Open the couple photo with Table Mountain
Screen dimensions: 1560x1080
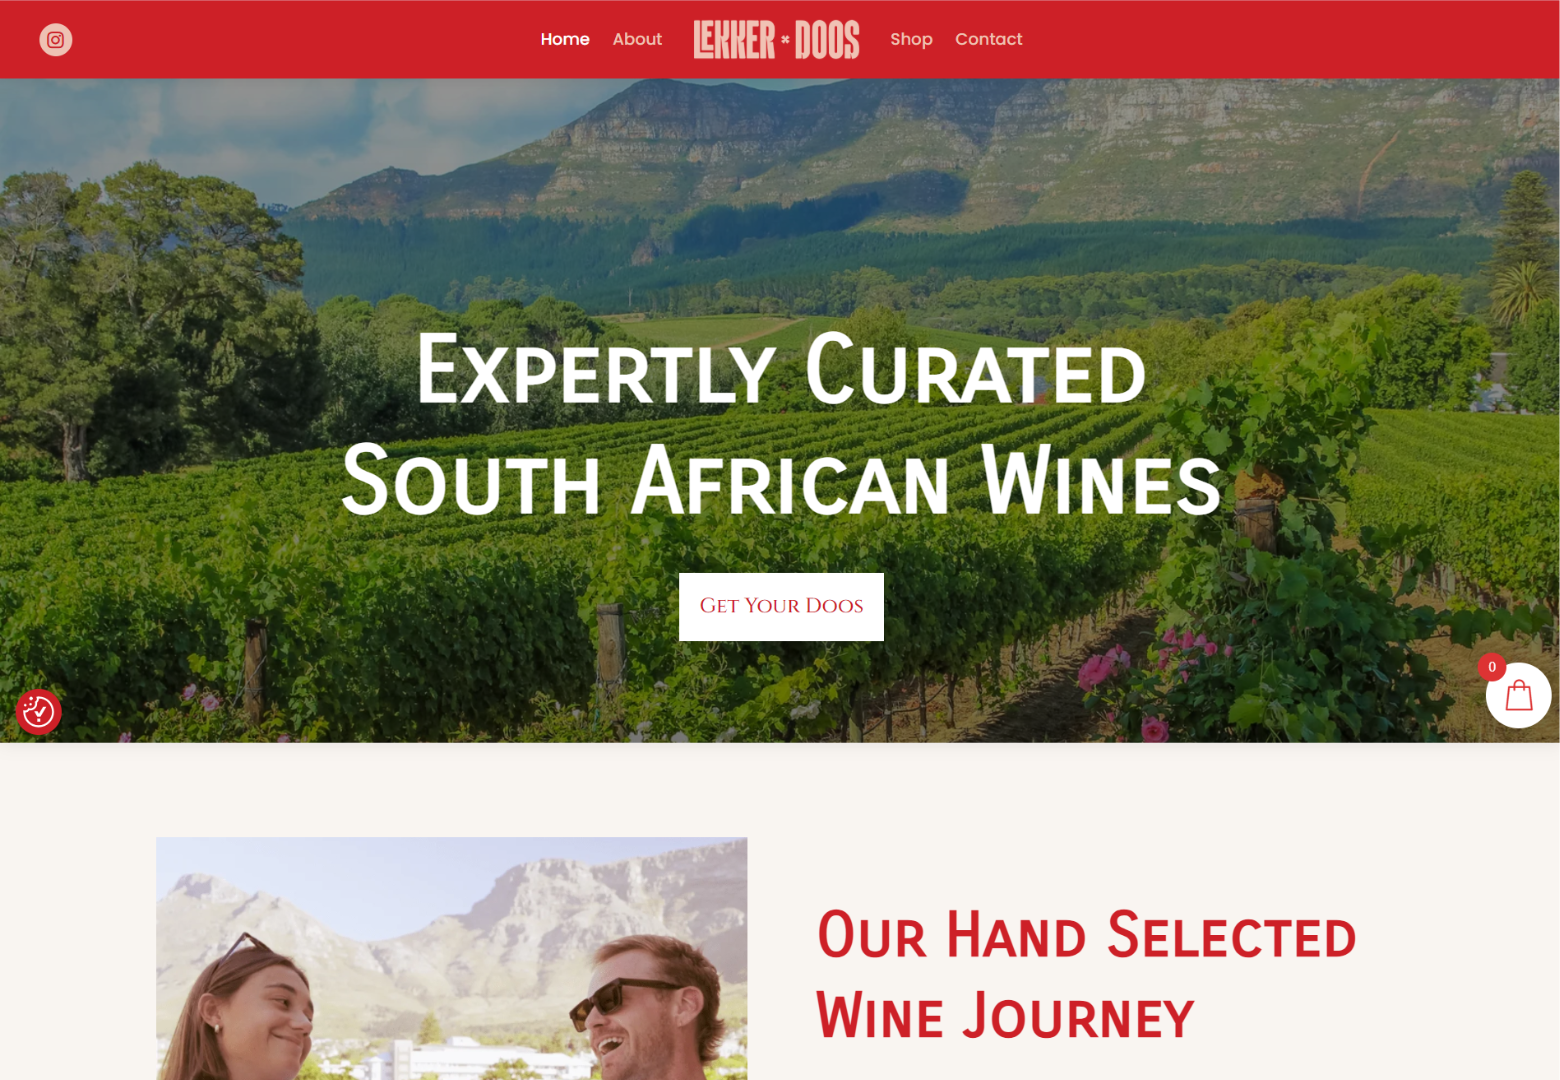[452, 958]
